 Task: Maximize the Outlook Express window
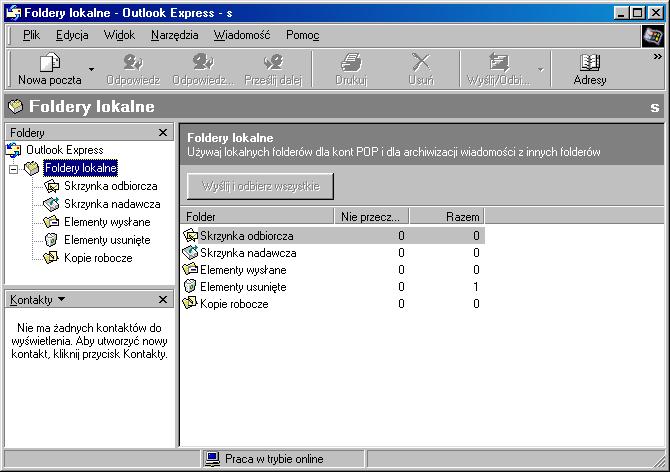point(638,13)
